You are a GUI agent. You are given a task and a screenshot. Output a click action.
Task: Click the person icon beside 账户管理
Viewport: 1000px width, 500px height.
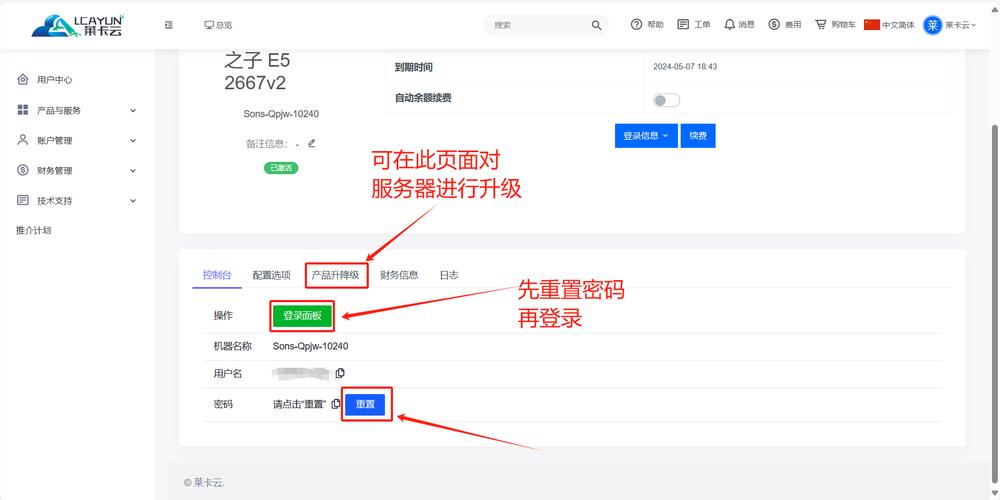click(x=23, y=140)
